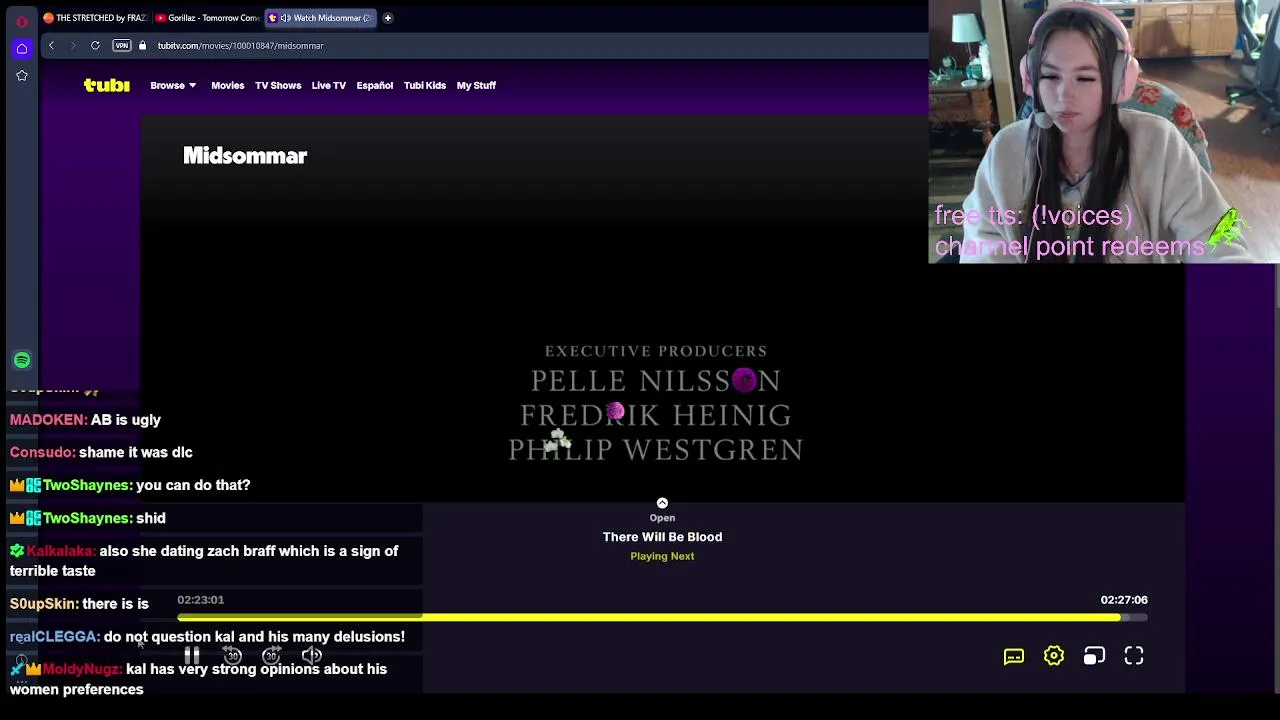Open Tubi Kids section
Image resolution: width=1280 pixels, height=720 pixels.
coord(425,85)
